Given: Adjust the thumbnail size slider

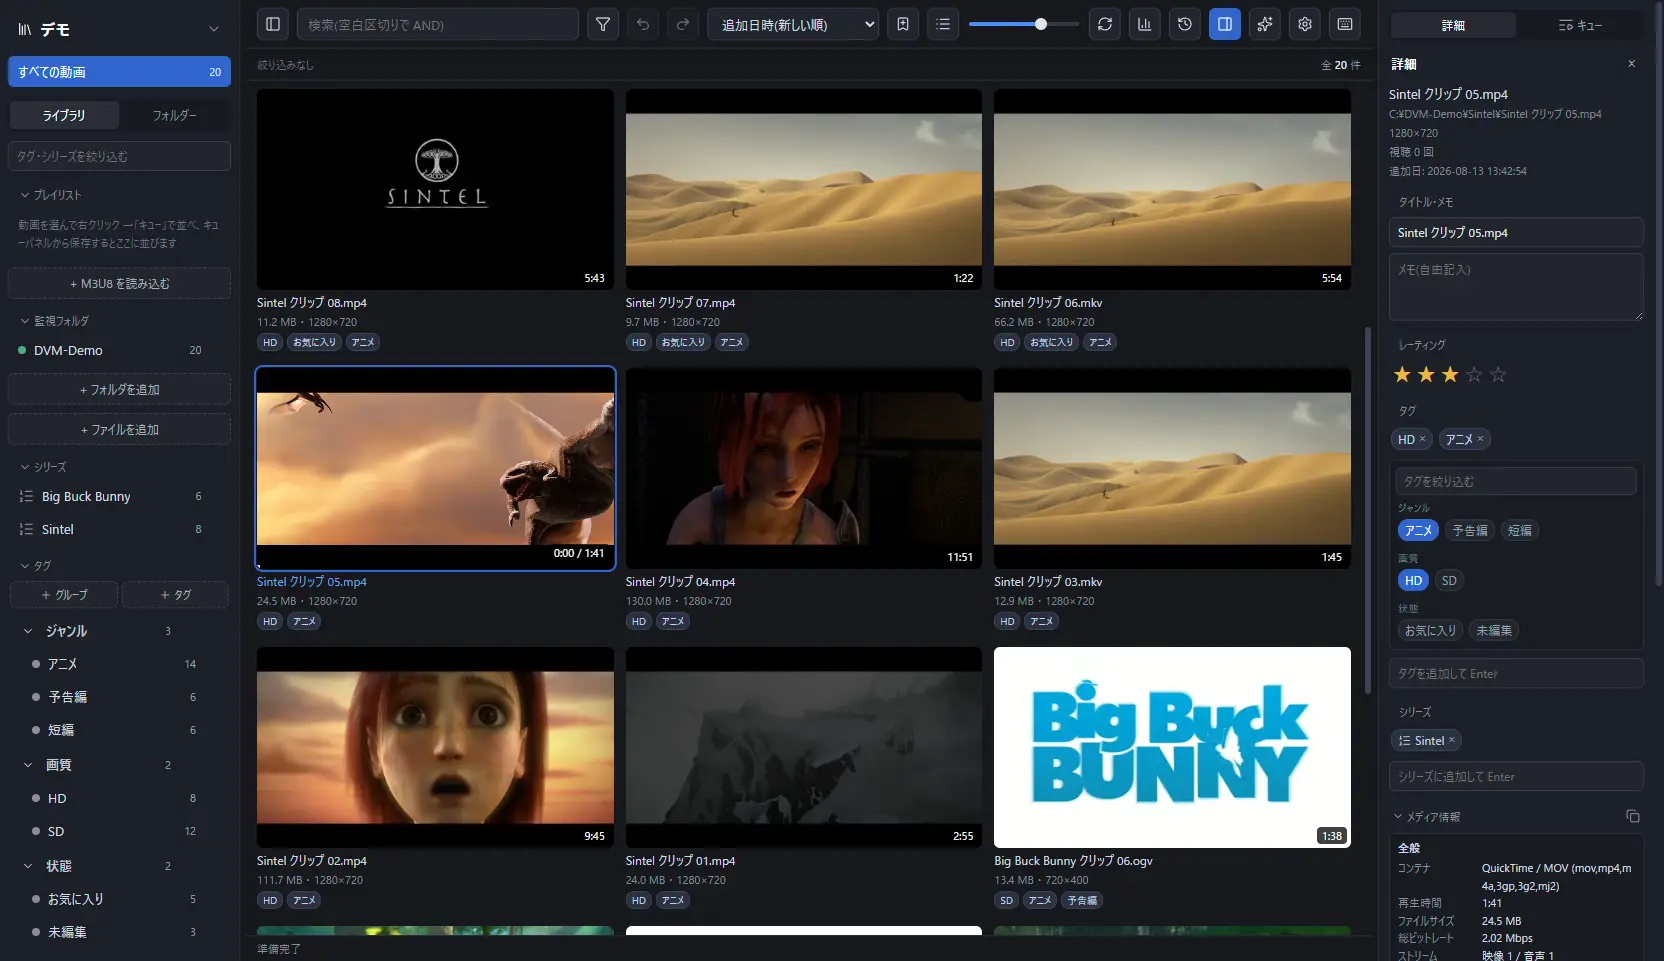Looking at the screenshot, I should [x=1024, y=24].
